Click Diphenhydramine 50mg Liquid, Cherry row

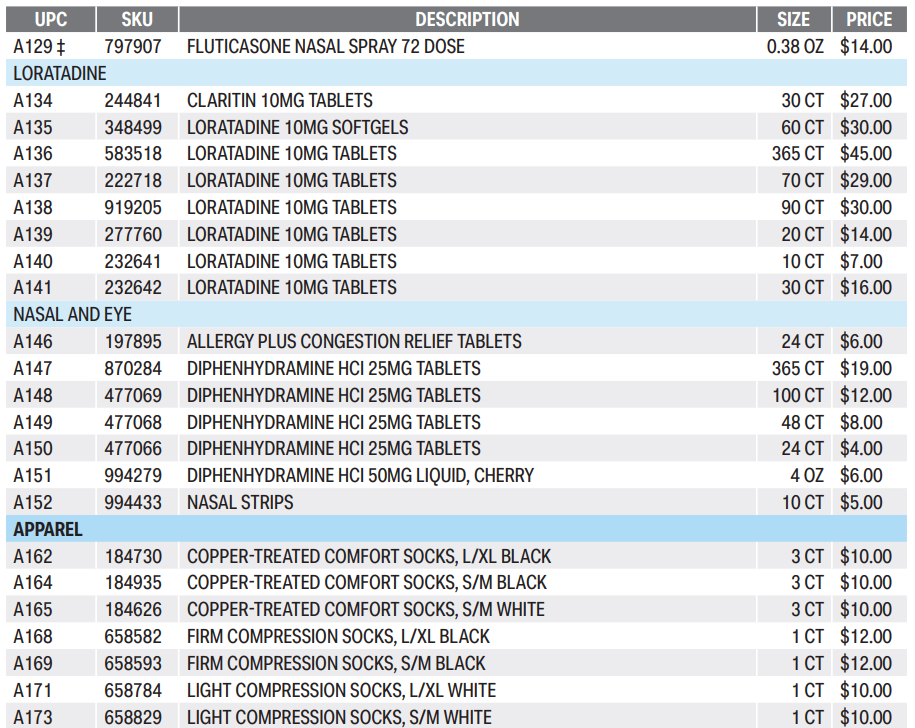coord(360,476)
